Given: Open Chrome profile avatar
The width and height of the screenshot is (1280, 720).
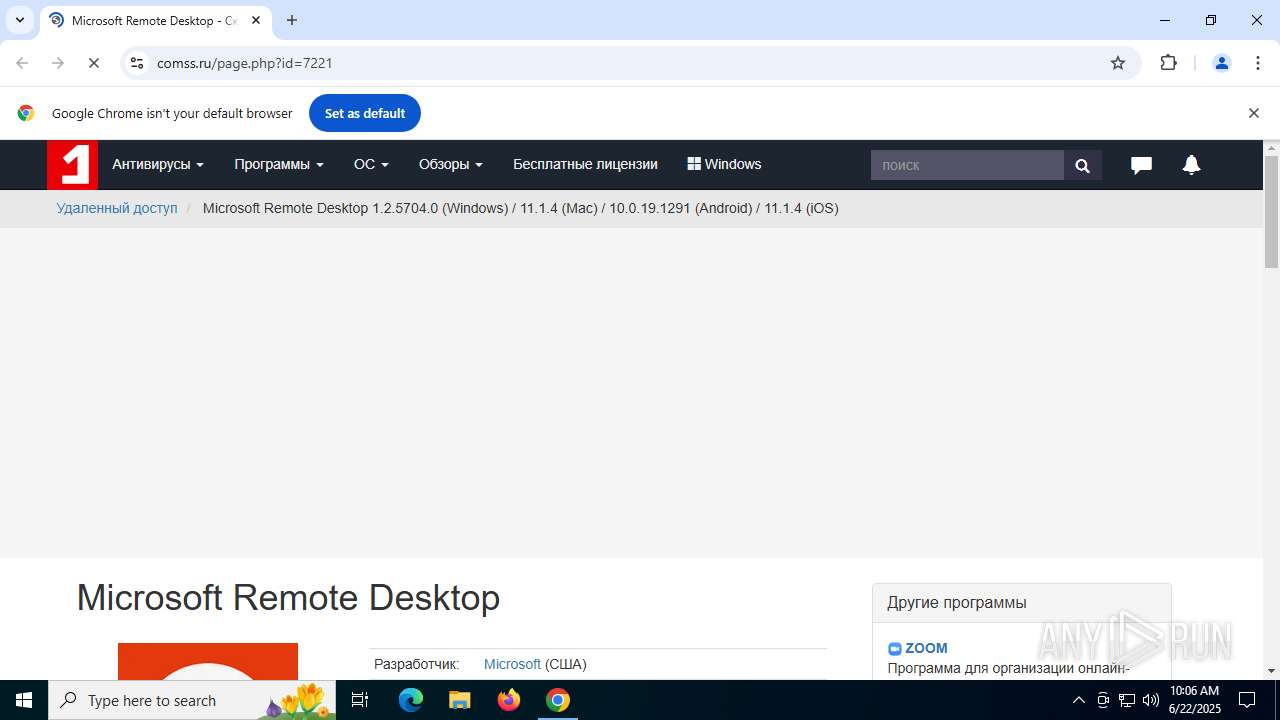Looking at the screenshot, I should 1221,63.
